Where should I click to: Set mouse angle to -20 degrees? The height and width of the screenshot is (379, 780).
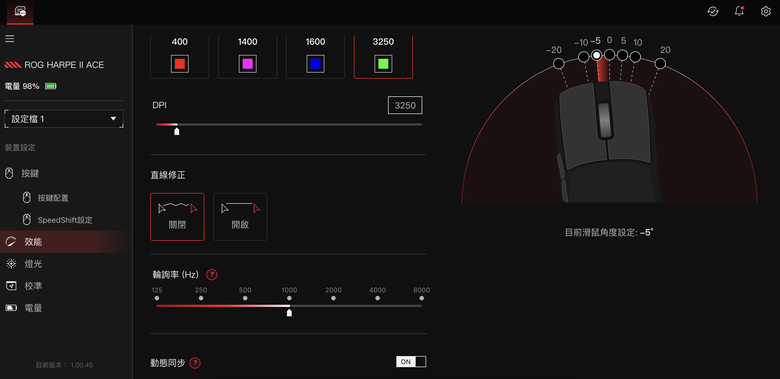[x=559, y=64]
